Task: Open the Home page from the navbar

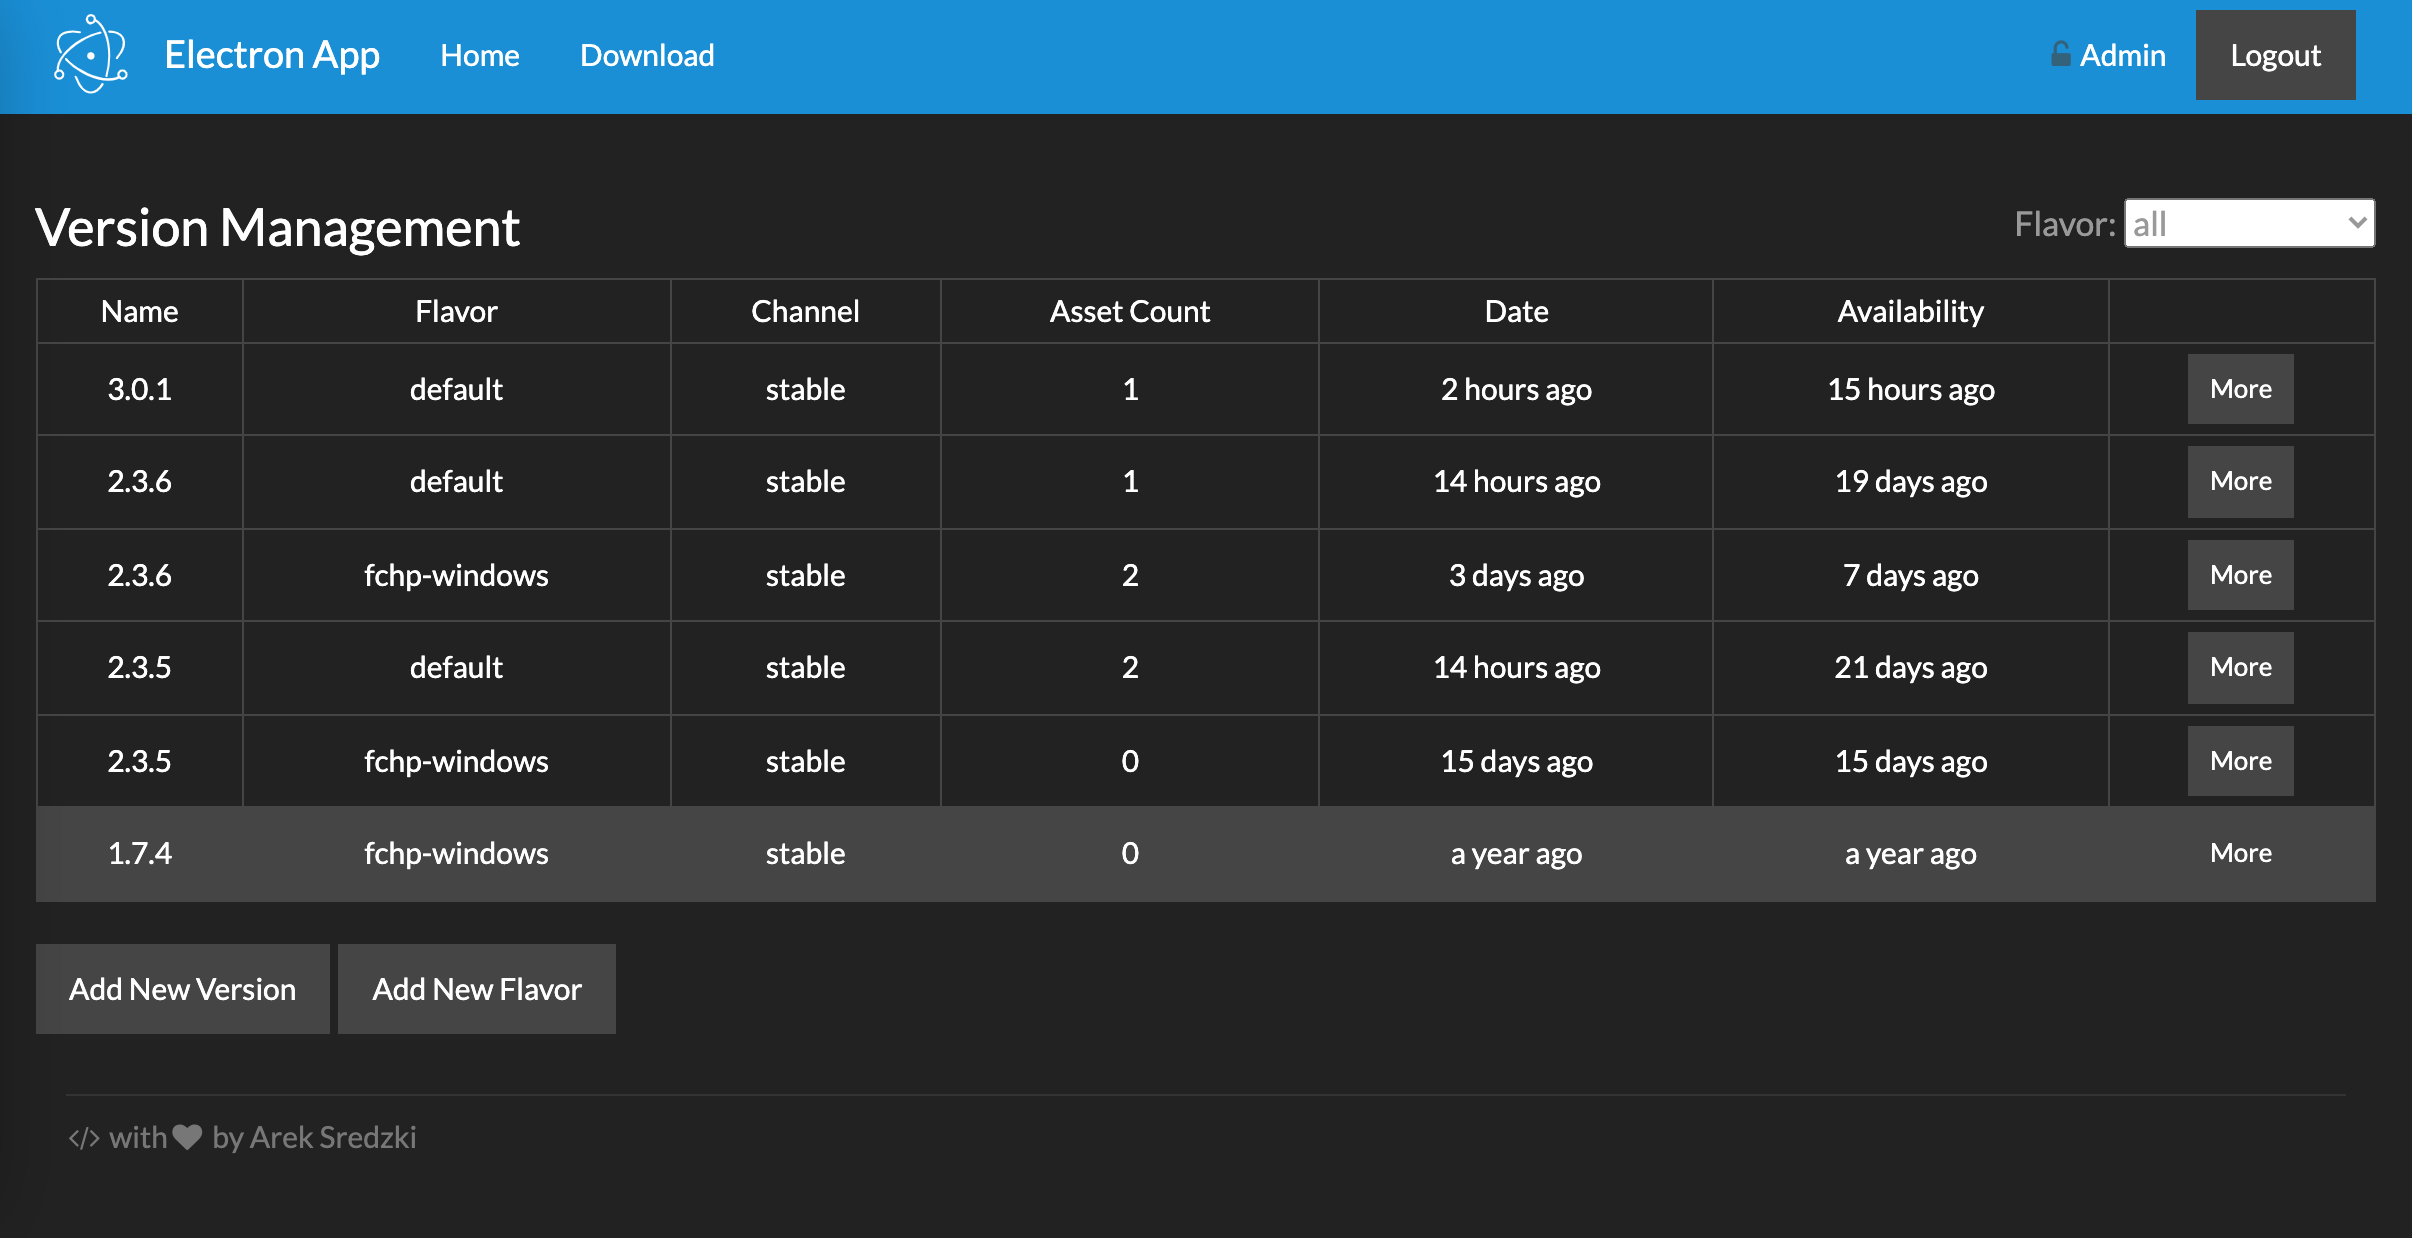Action: coord(480,55)
